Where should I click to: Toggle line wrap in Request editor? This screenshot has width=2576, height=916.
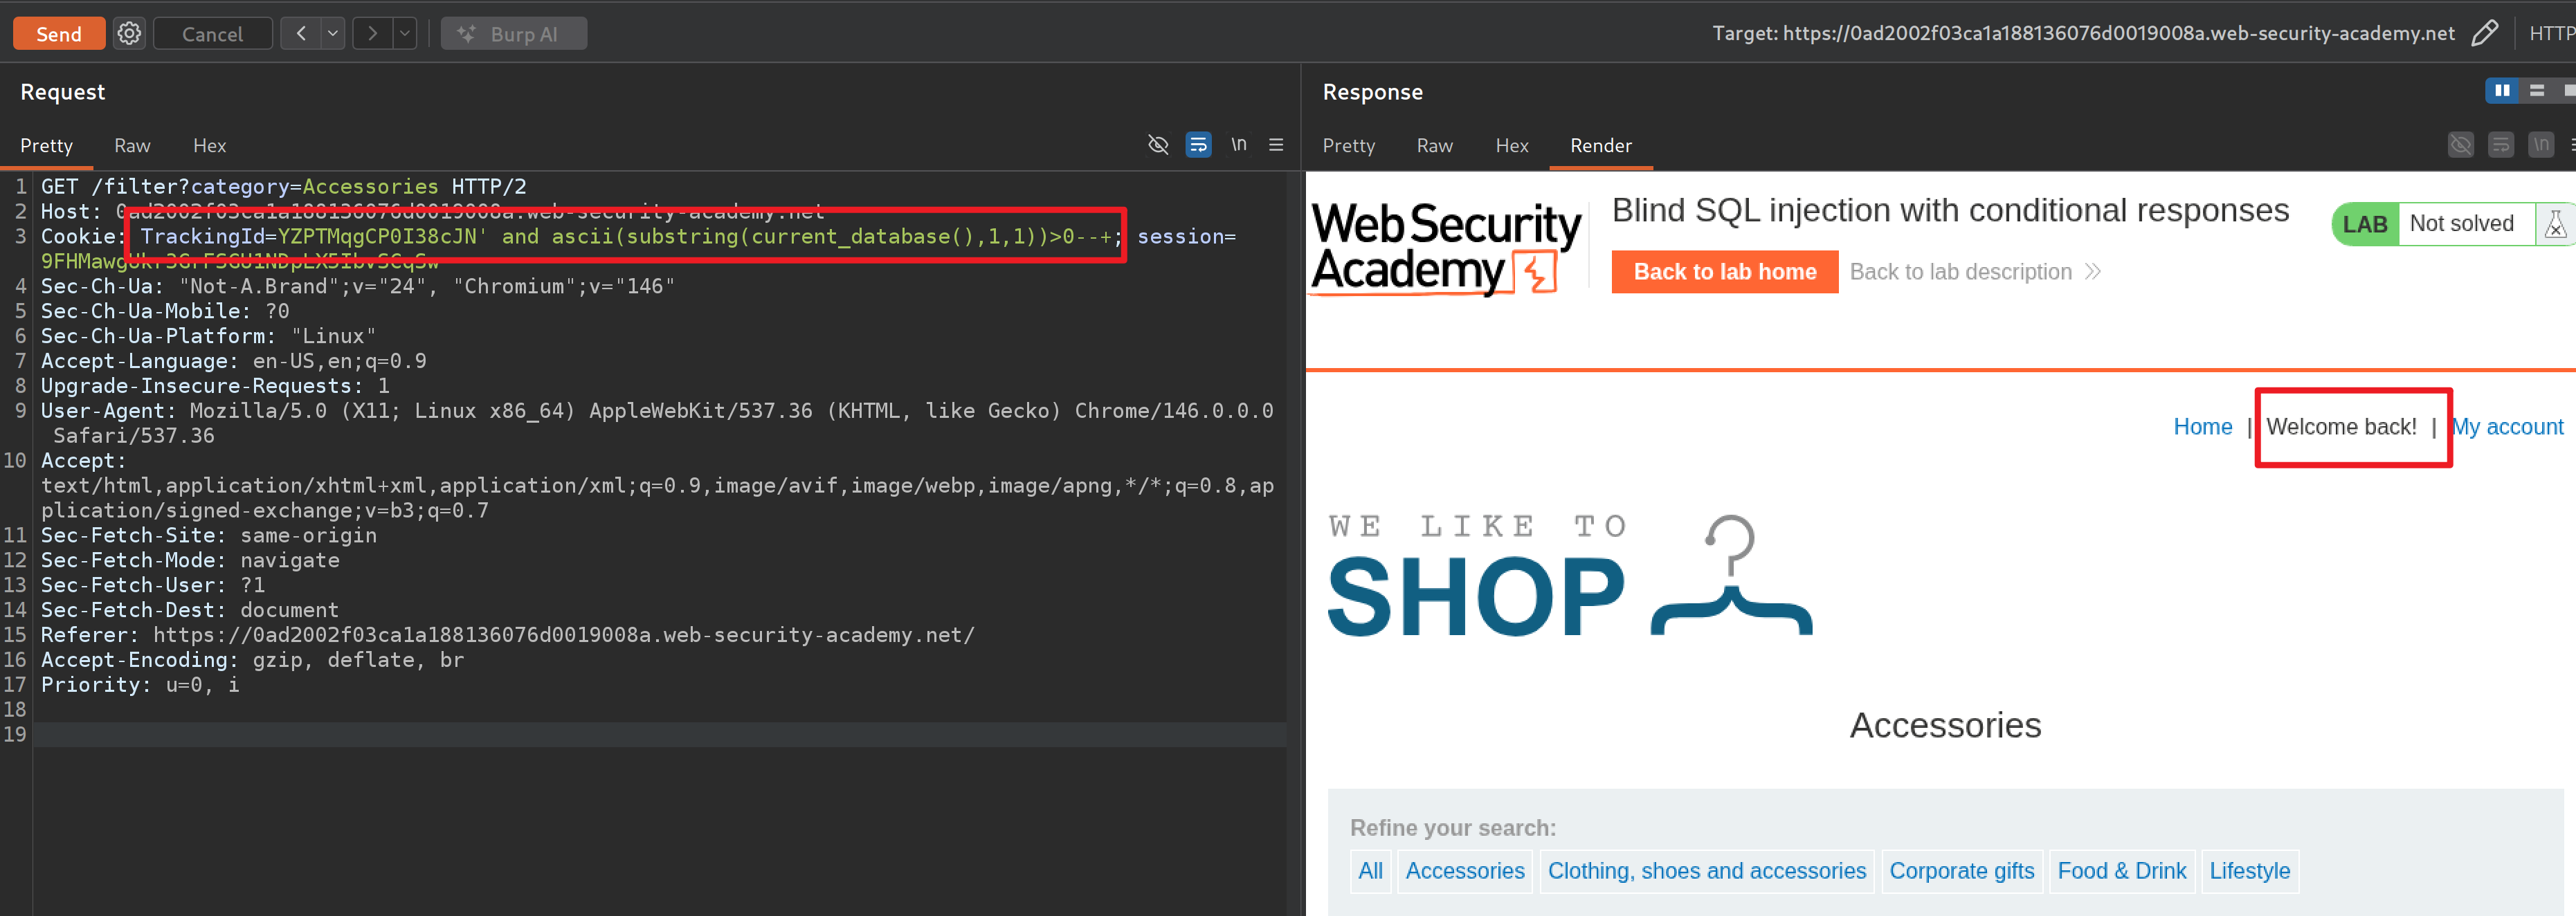click(1198, 145)
